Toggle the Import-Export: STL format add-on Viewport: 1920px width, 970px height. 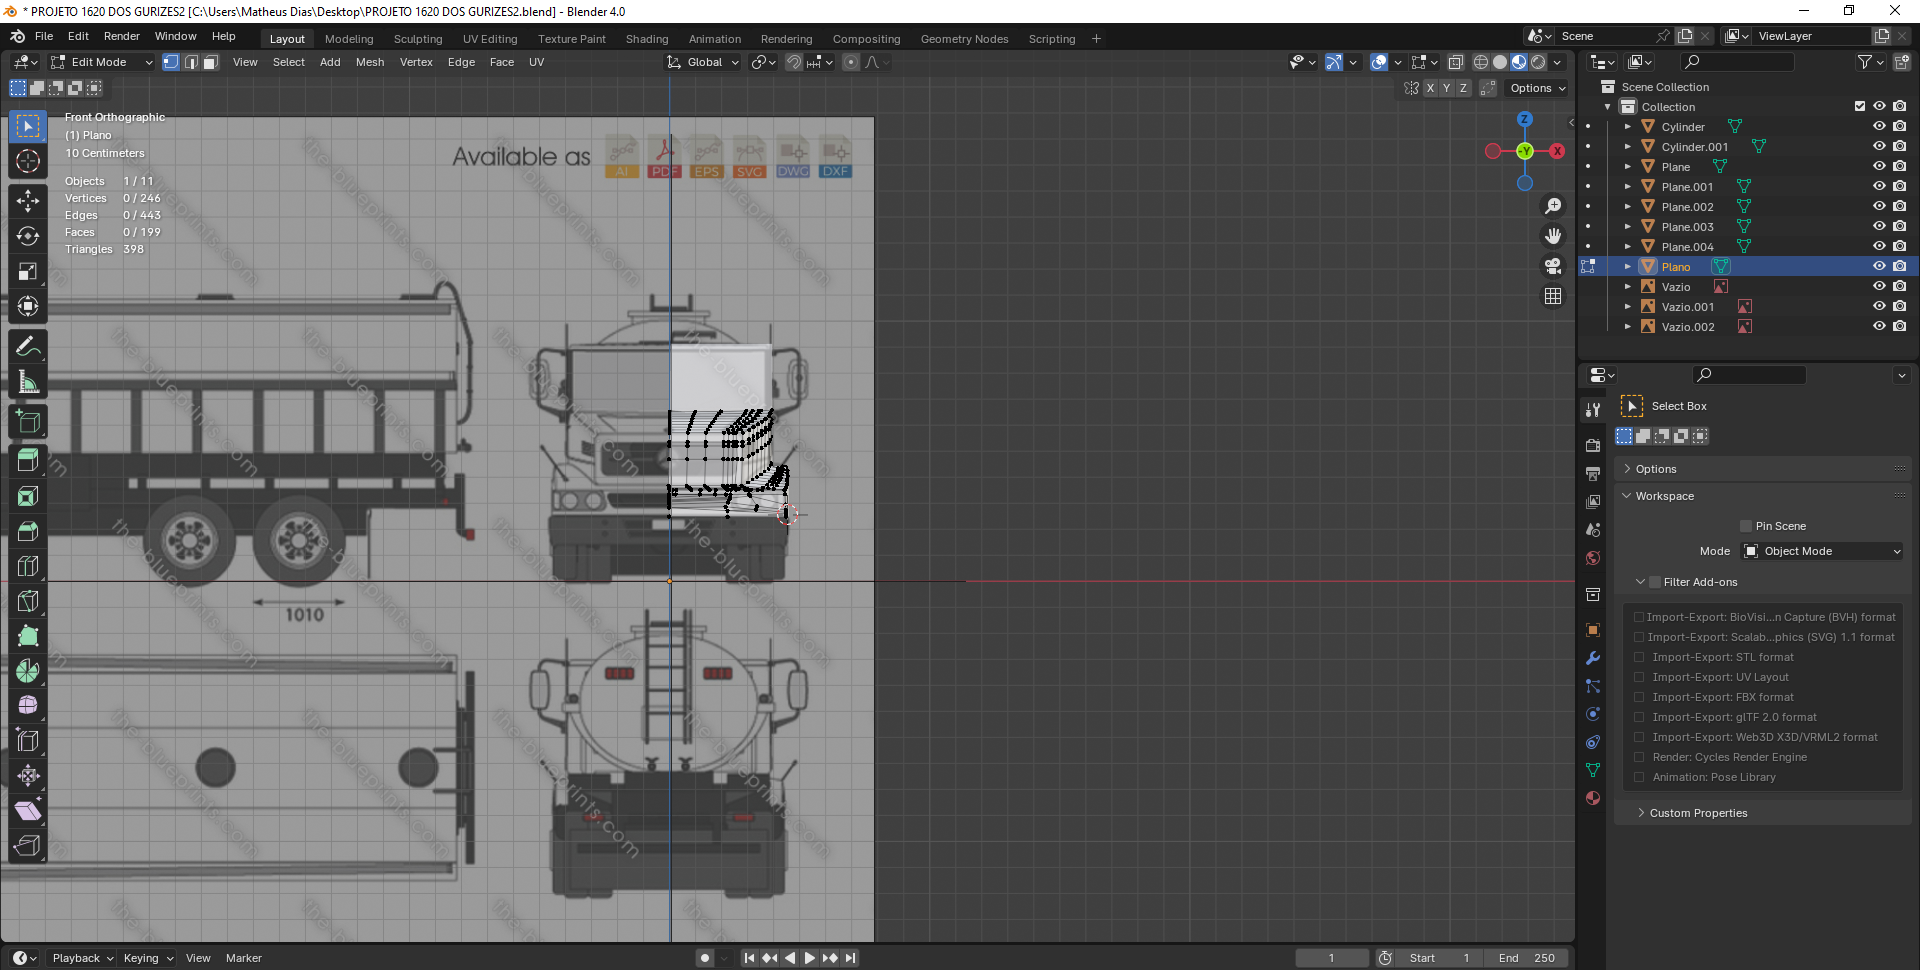pyautogui.click(x=1639, y=657)
